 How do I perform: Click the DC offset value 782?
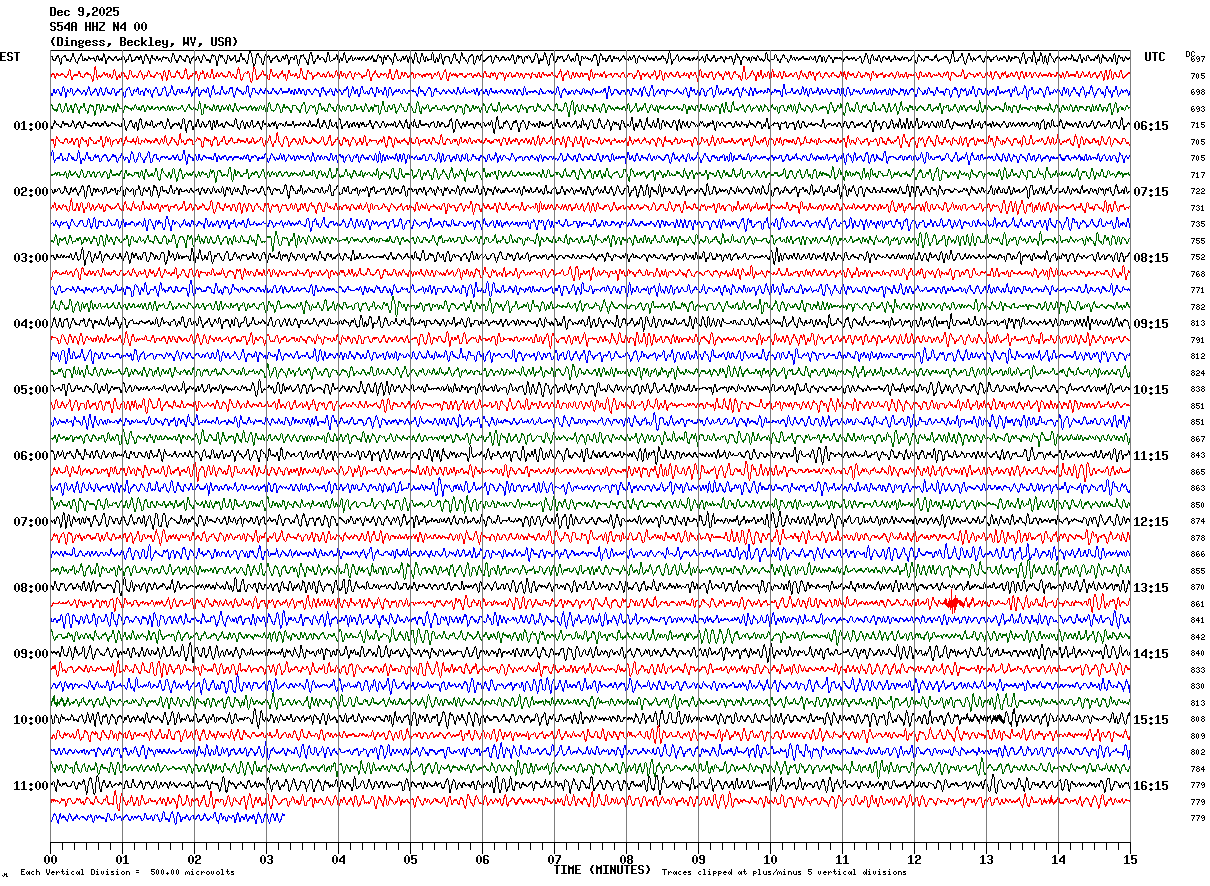(1198, 307)
